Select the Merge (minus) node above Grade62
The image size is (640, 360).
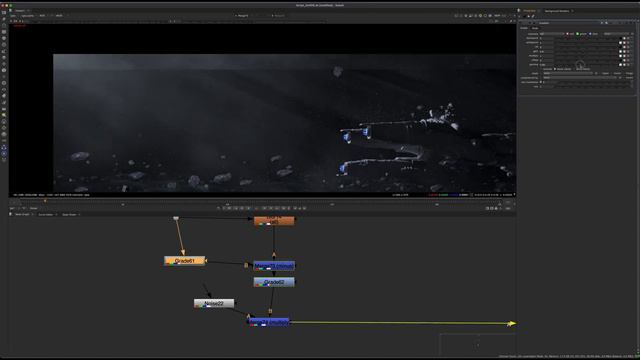point(274,266)
